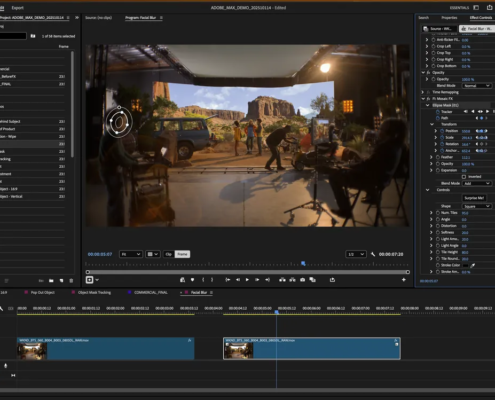Add a marker with the marker icon
Image resolution: width=495 pixels, height=400 pixels.
(192, 280)
